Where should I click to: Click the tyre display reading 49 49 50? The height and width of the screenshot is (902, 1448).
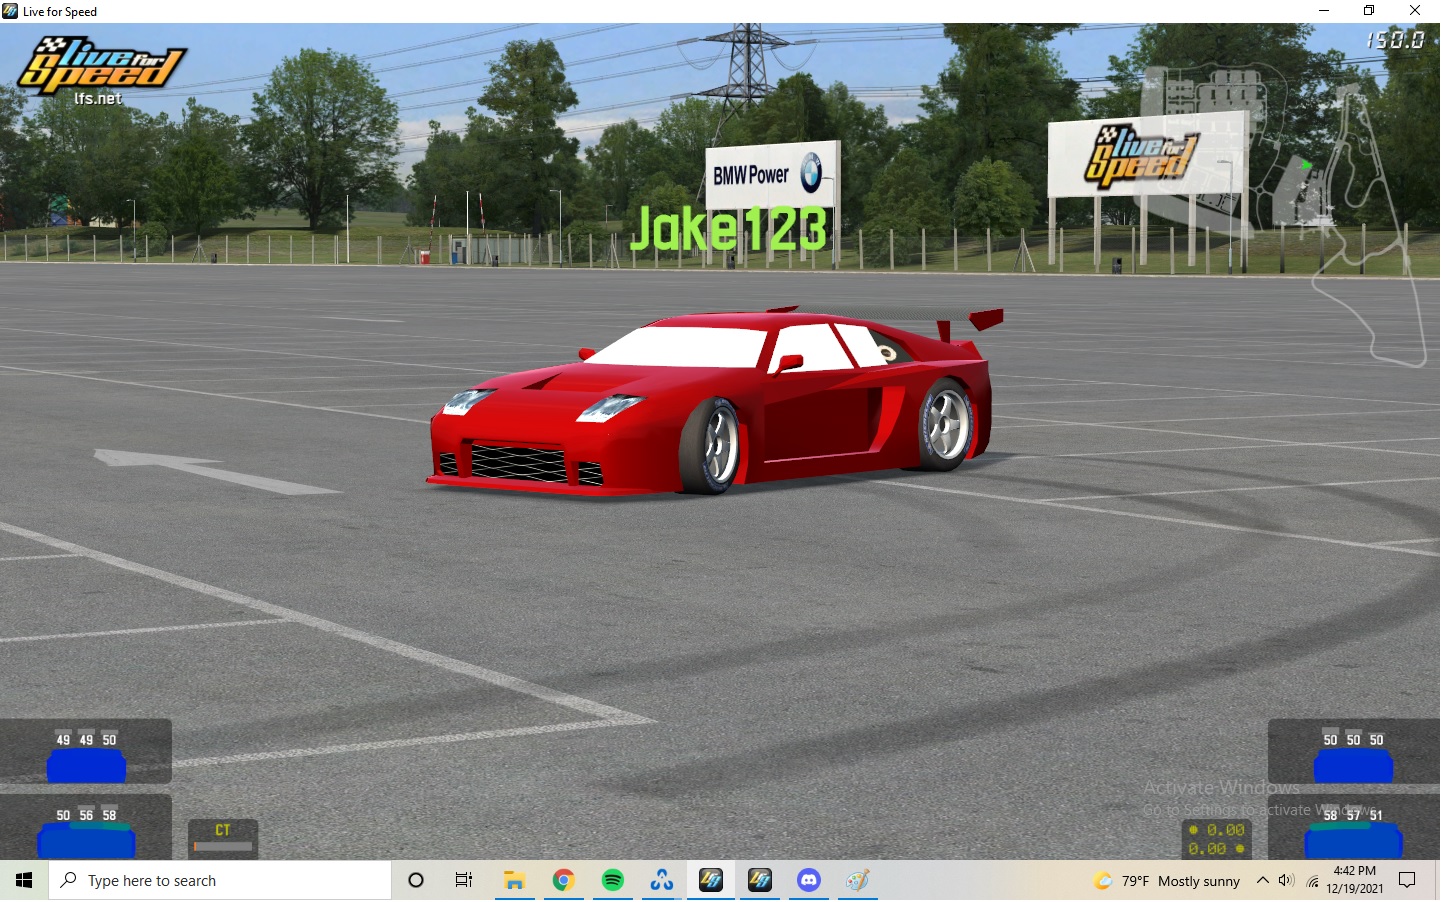86,751
